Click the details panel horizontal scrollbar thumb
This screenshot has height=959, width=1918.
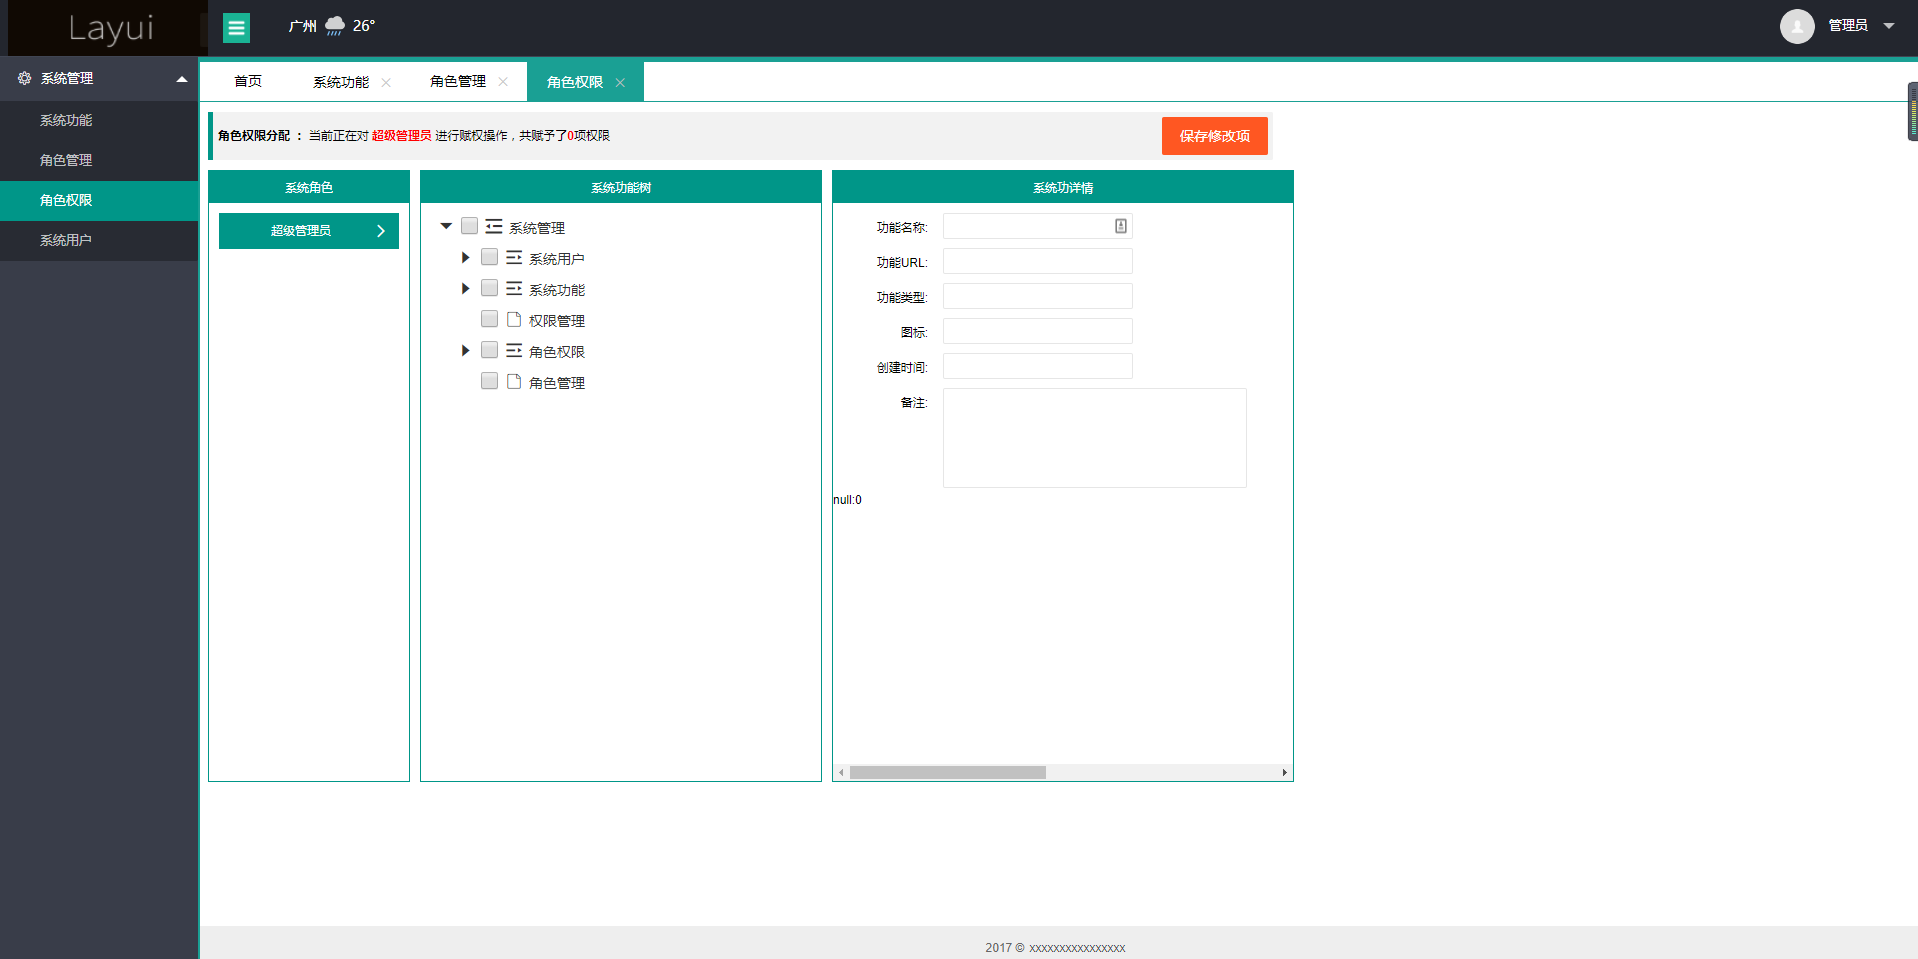pos(948,773)
